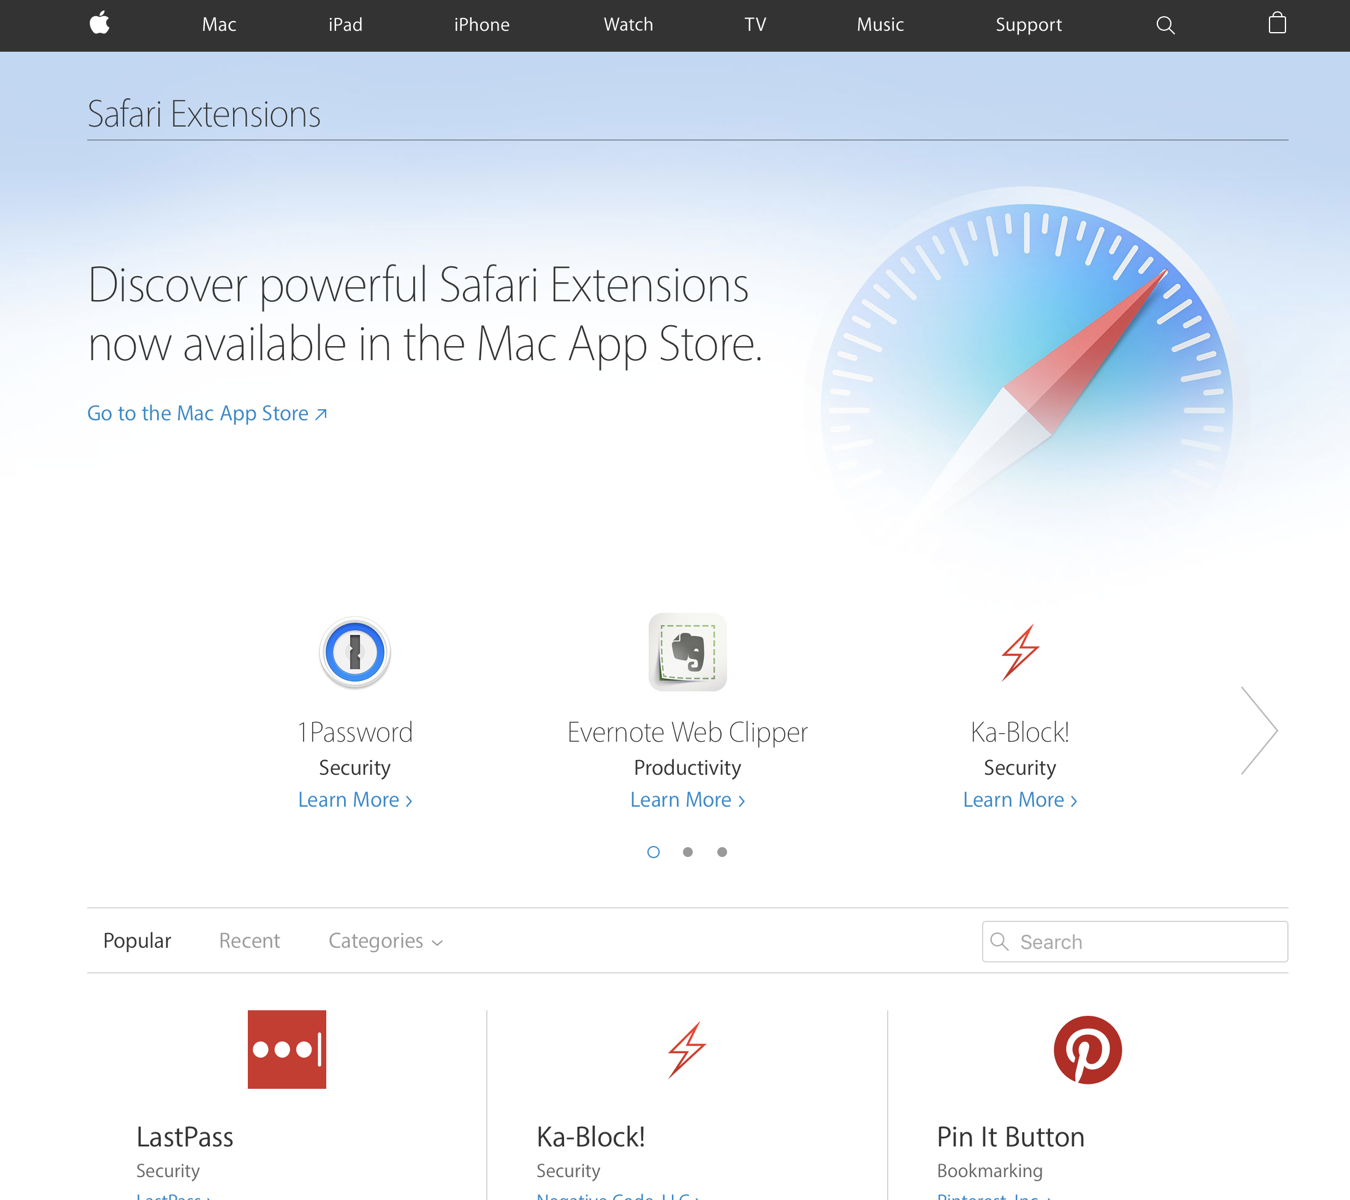
Task: Select the third carousel page dot
Action: (722, 852)
